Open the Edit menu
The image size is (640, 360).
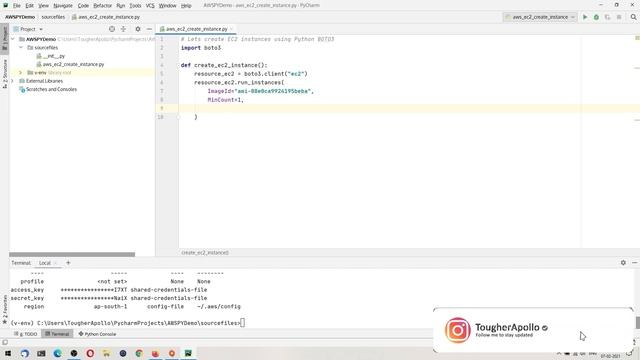click(x=29, y=6)
